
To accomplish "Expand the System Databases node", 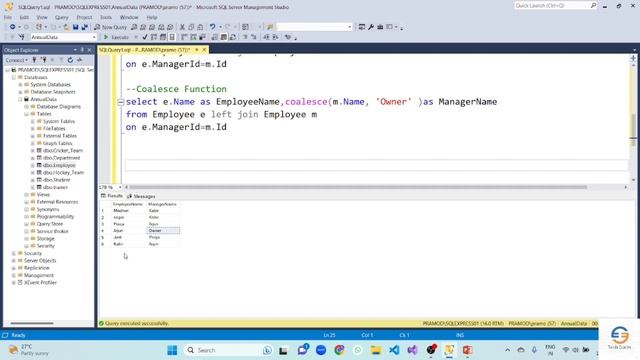I will pos(20,84).
